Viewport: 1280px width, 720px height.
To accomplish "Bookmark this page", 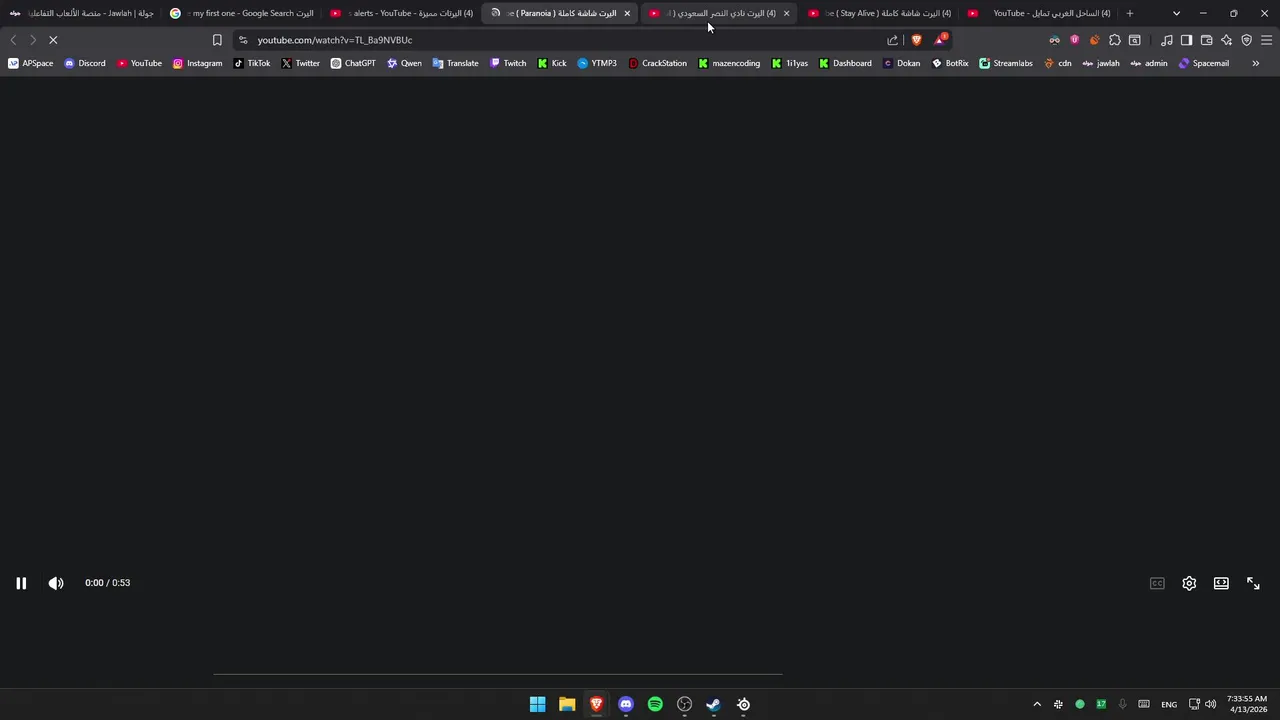I will [x=217, y=40].
